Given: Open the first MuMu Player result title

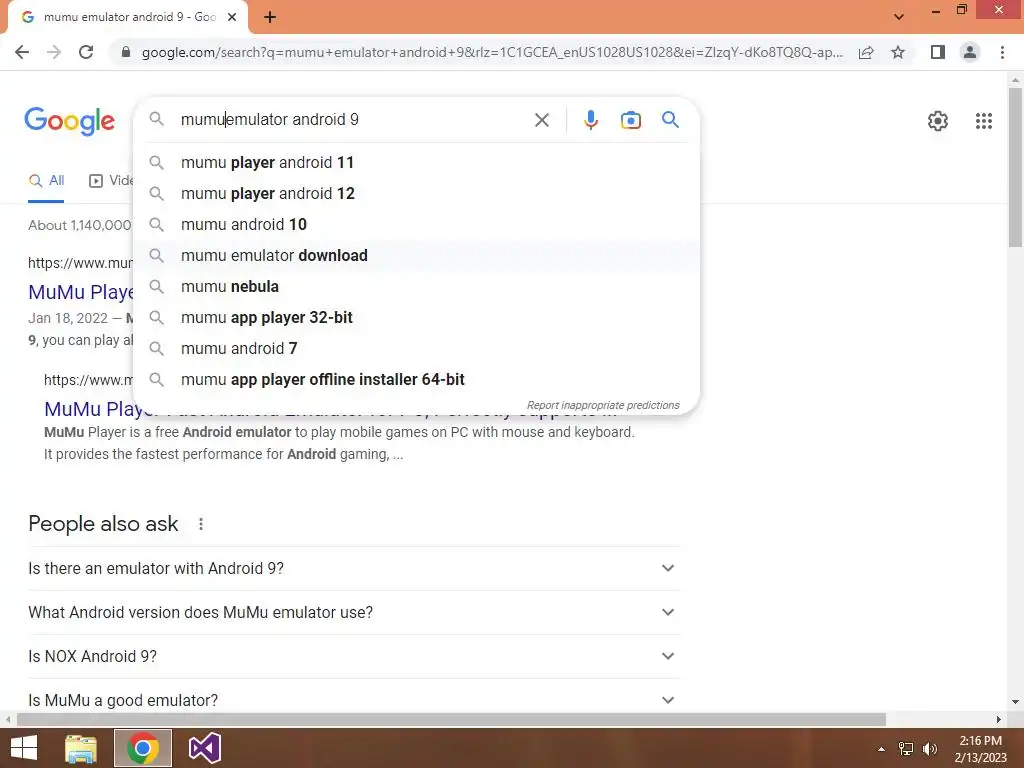Looking at the screenshot, I should [x=81, y=292].
